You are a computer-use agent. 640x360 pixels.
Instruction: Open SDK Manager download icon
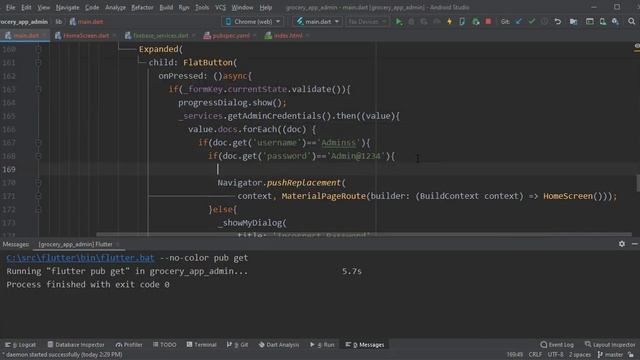click(x=615, y=22)
